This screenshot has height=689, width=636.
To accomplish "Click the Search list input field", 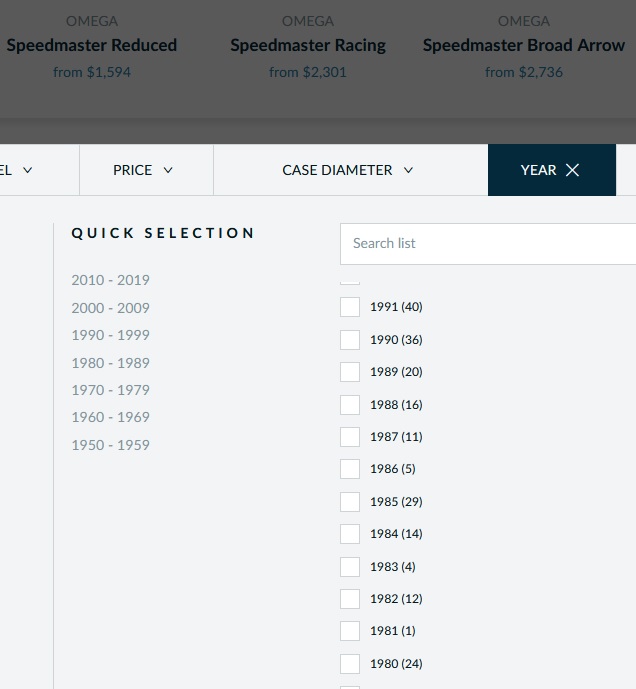I will point(490,243).
